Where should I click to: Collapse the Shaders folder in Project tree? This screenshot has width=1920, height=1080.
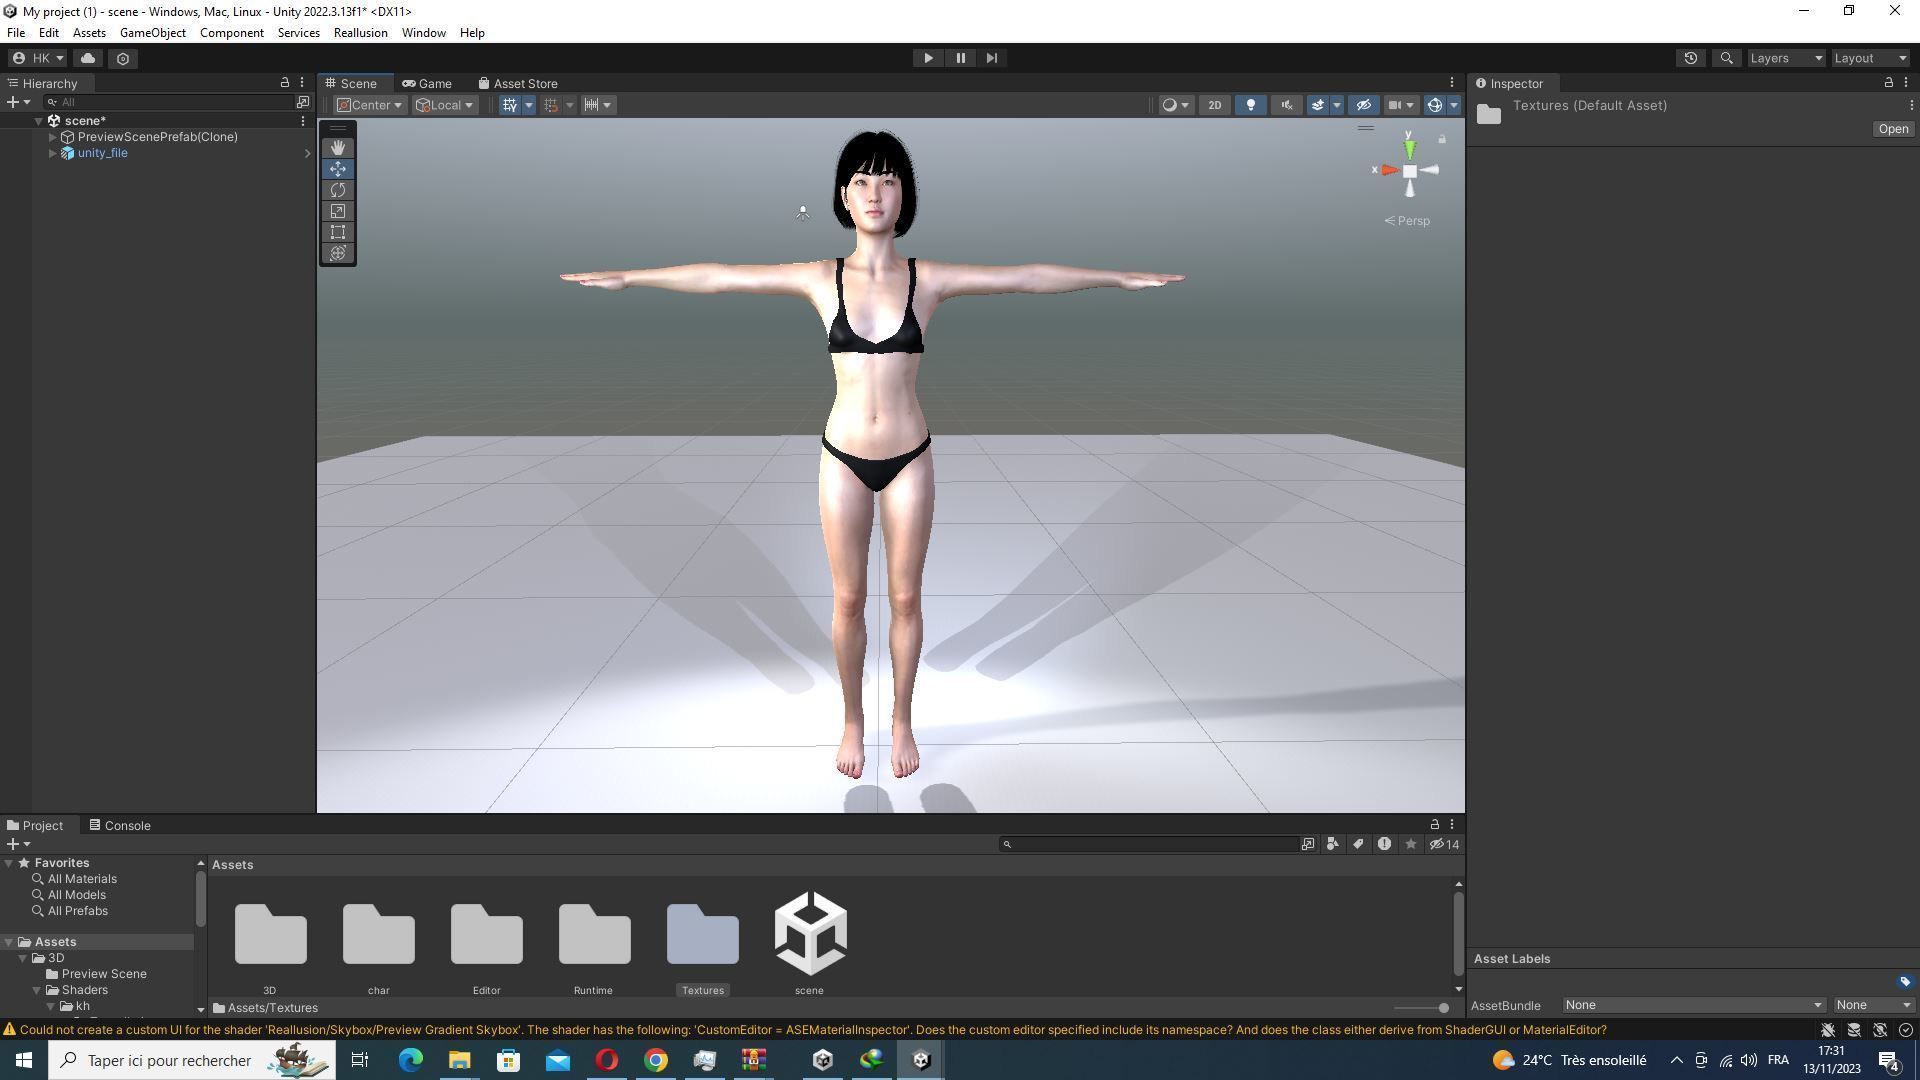37,990
